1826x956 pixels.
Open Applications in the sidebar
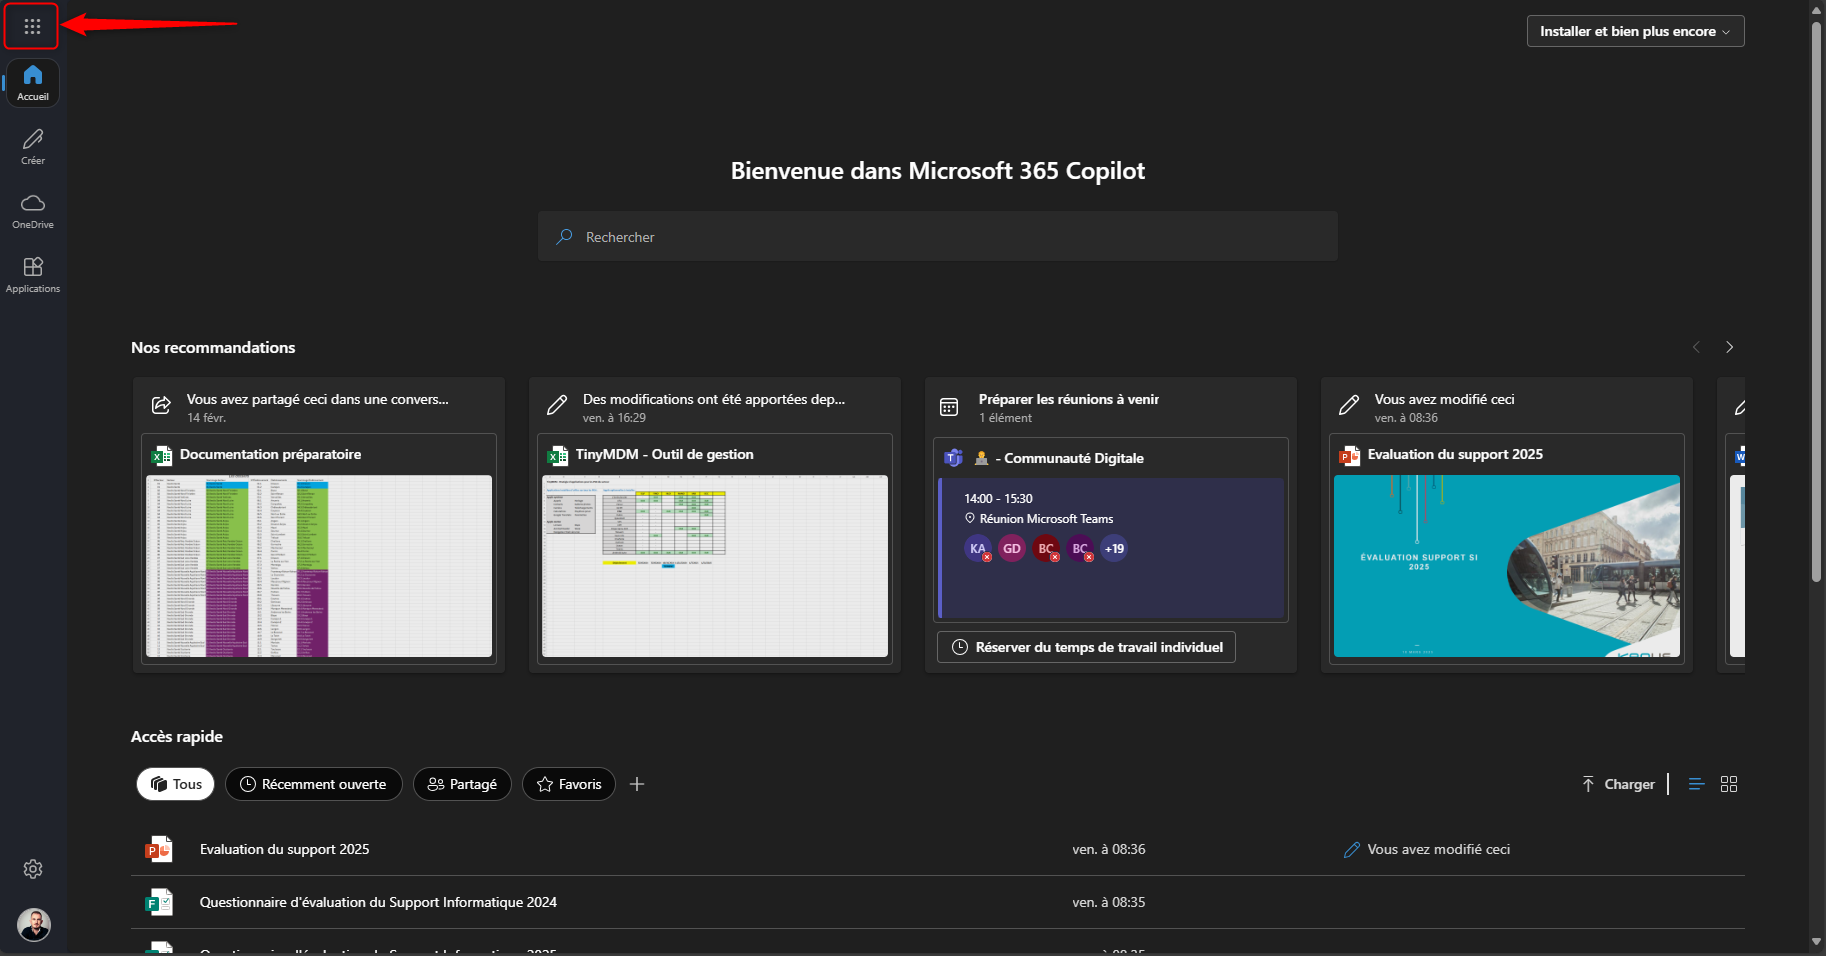pyautogui.click(x=33, y=274)
